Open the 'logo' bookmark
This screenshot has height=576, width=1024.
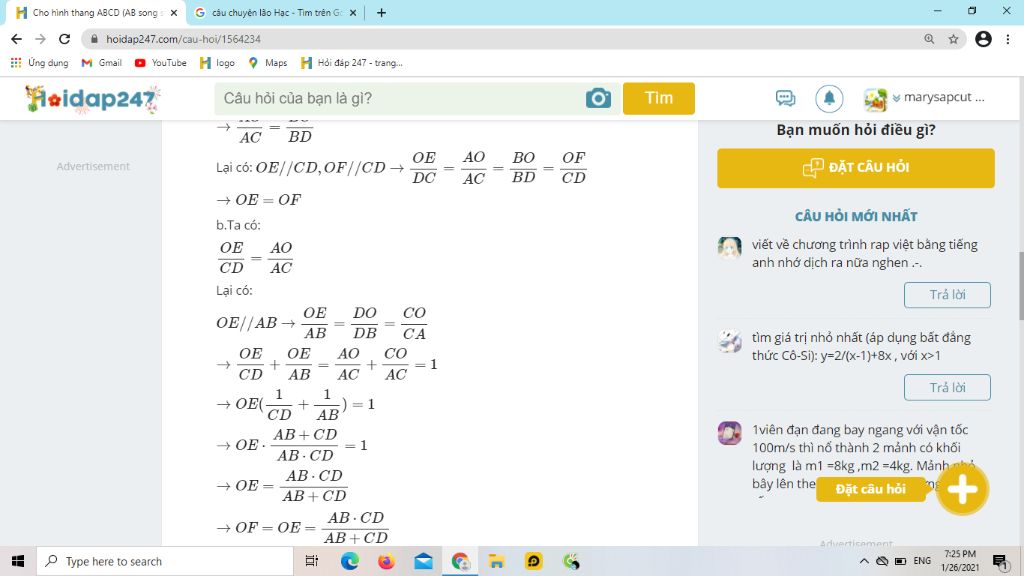click(x=217, y=63)
